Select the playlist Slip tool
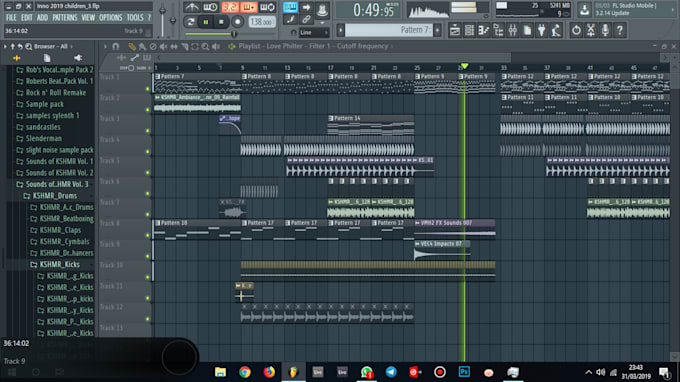 pyautogui.click(x=174, y=46)
